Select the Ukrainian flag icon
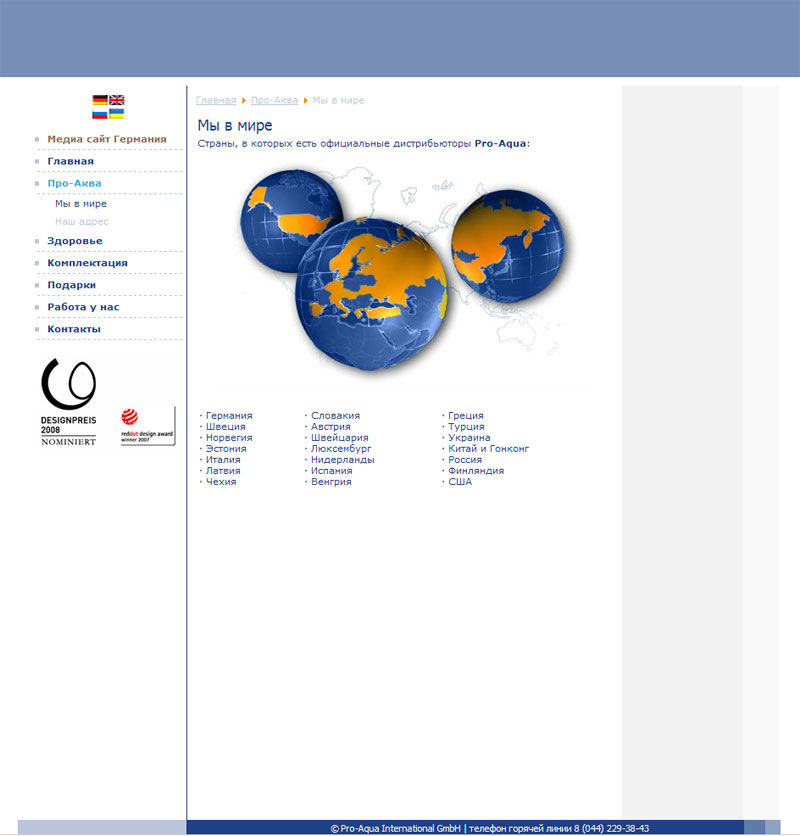800x836 pixels. click(117, 114)
